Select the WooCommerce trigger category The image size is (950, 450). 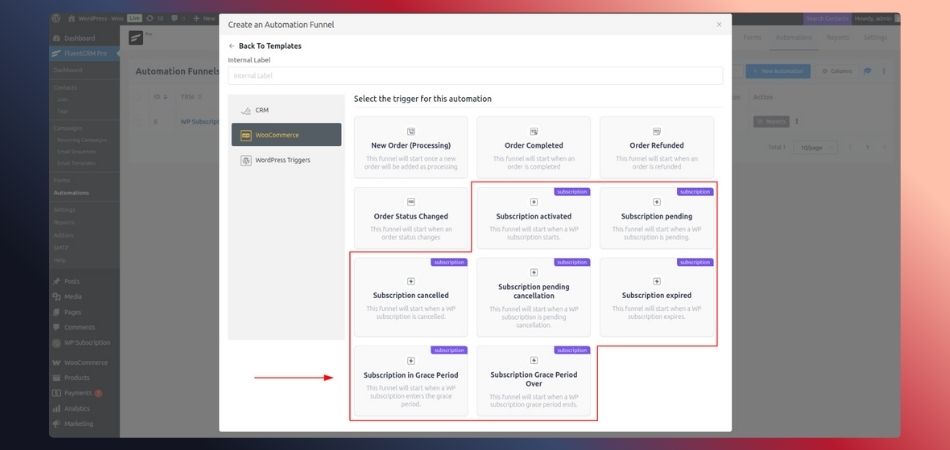(286, 135)
